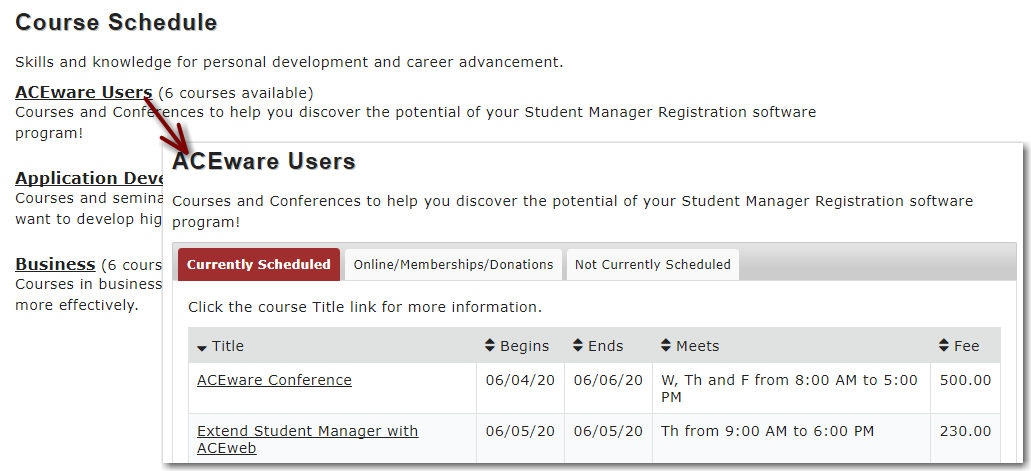The image size is (1031, 471).
Task: Open Extend Student Manager with ACEweb course
Action: click(307, 439)
